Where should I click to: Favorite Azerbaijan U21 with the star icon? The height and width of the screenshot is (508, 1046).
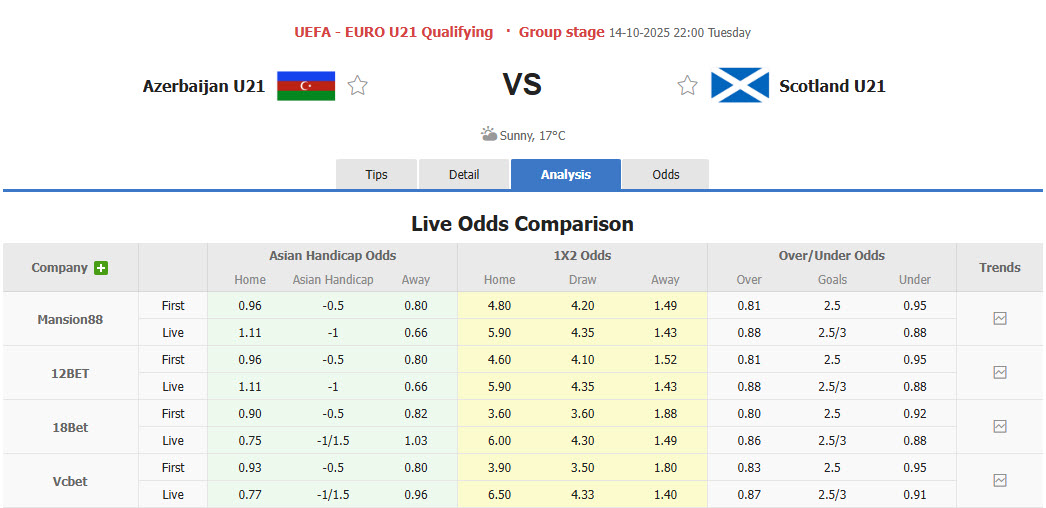[357, 86]
